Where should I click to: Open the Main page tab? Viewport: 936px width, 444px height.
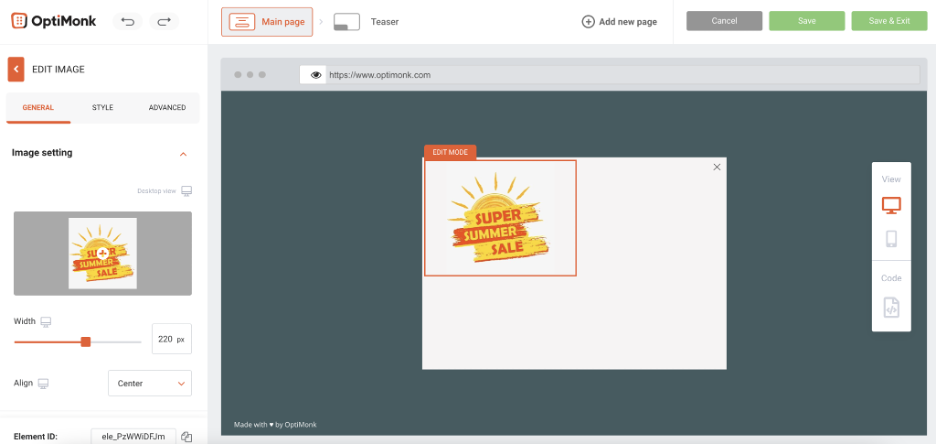point(267,22)
